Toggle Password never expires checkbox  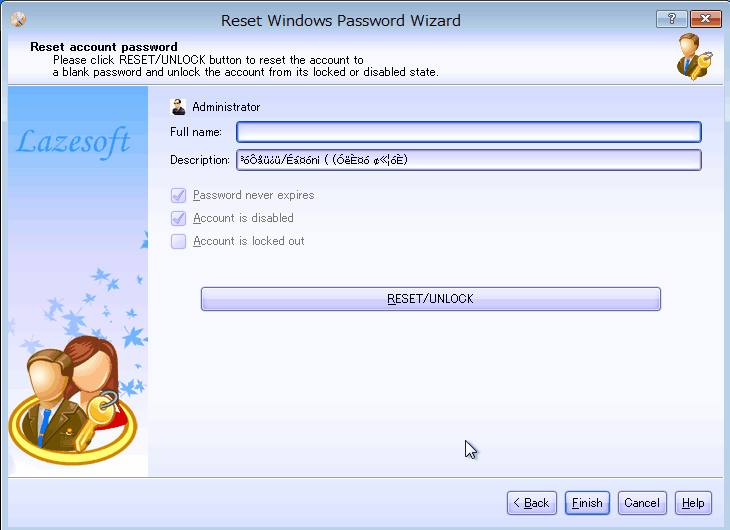[178, 195]
